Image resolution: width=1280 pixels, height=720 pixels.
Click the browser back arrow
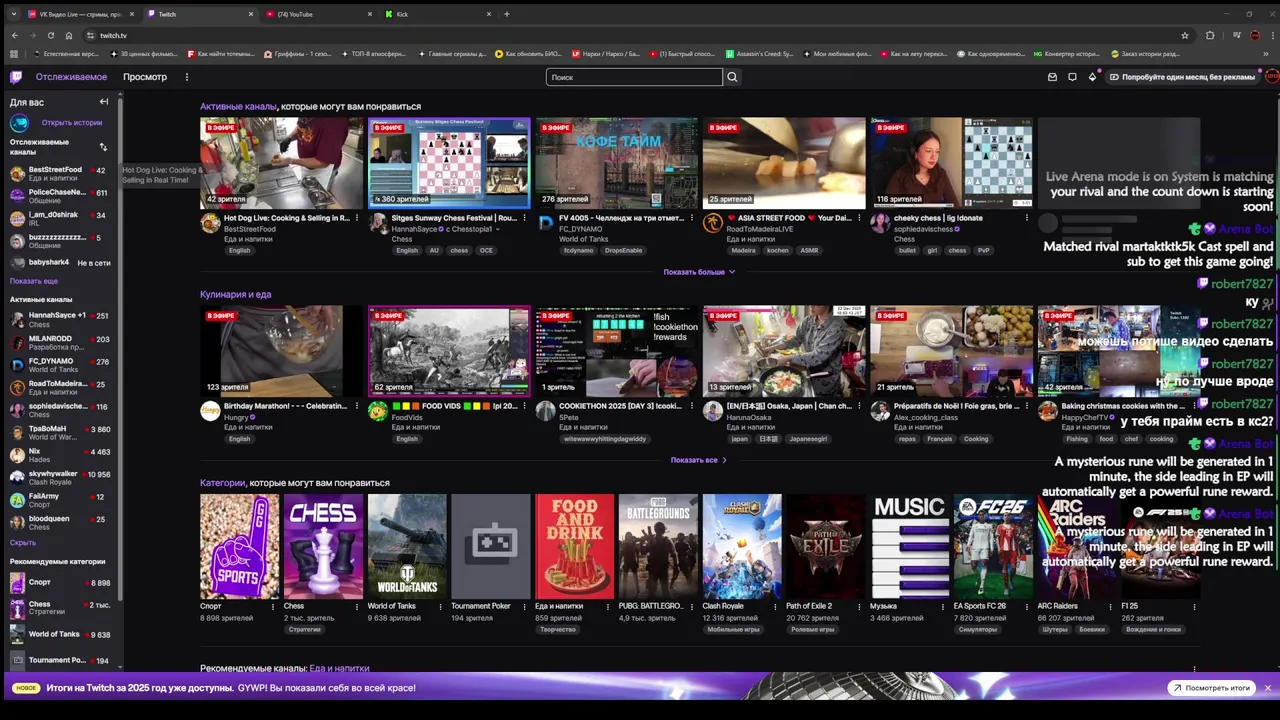14,35
